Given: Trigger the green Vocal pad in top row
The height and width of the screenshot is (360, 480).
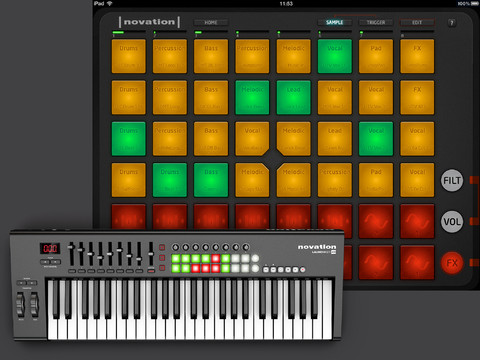Looking at the screenshot, I should [x=335, y=56].
